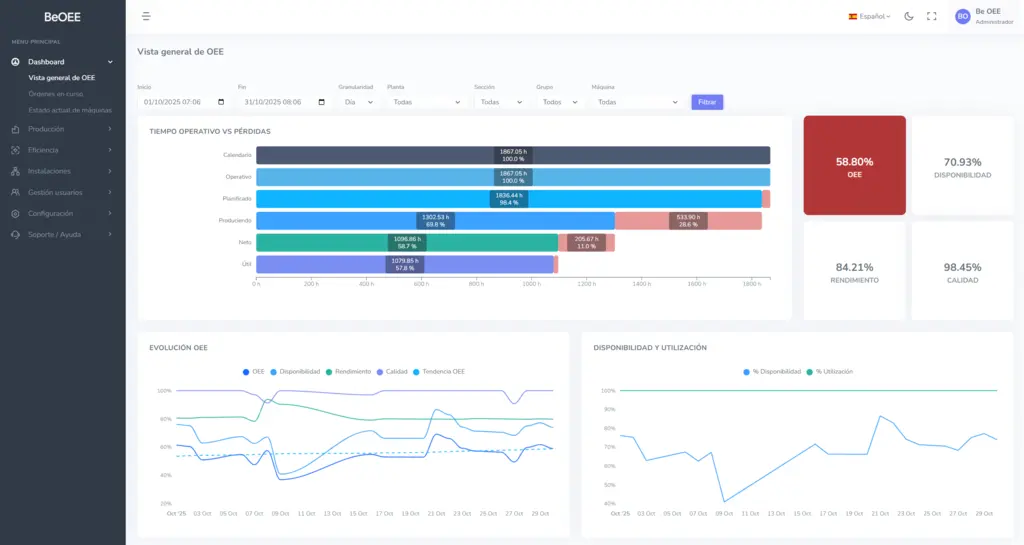Open Órdenes en curso menu item

pos(56,94)
